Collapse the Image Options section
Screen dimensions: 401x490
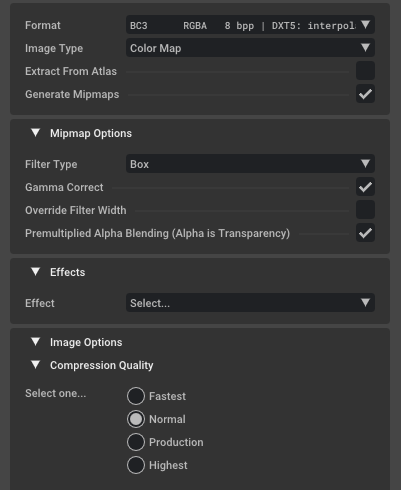point(35,342)
